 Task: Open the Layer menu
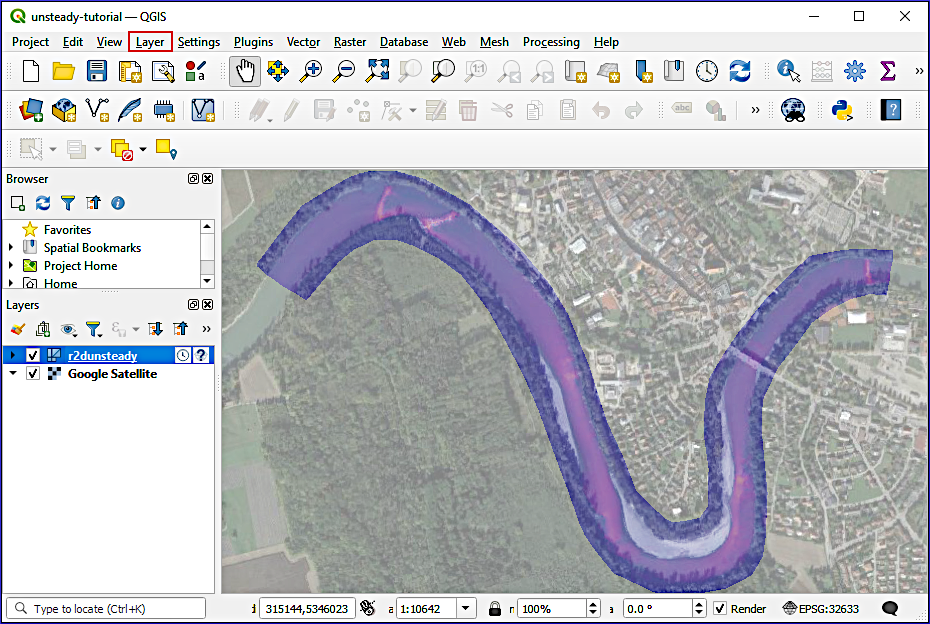(x=150, y=42)
